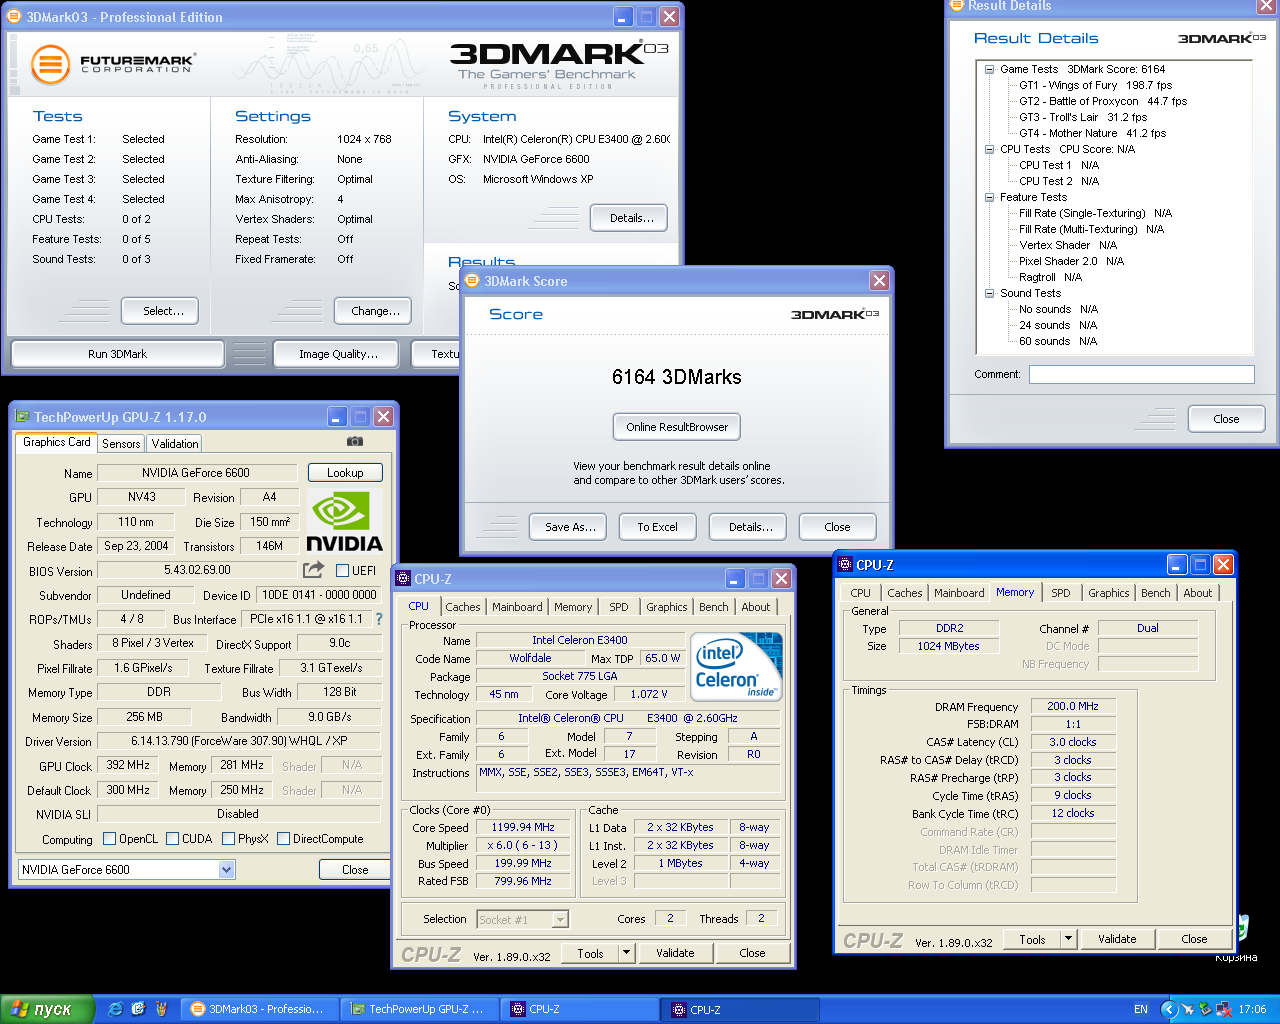Click the Lookup button in GPU-Z
This screenshot has height=1024, width=1280.
[x=345, y=473]
